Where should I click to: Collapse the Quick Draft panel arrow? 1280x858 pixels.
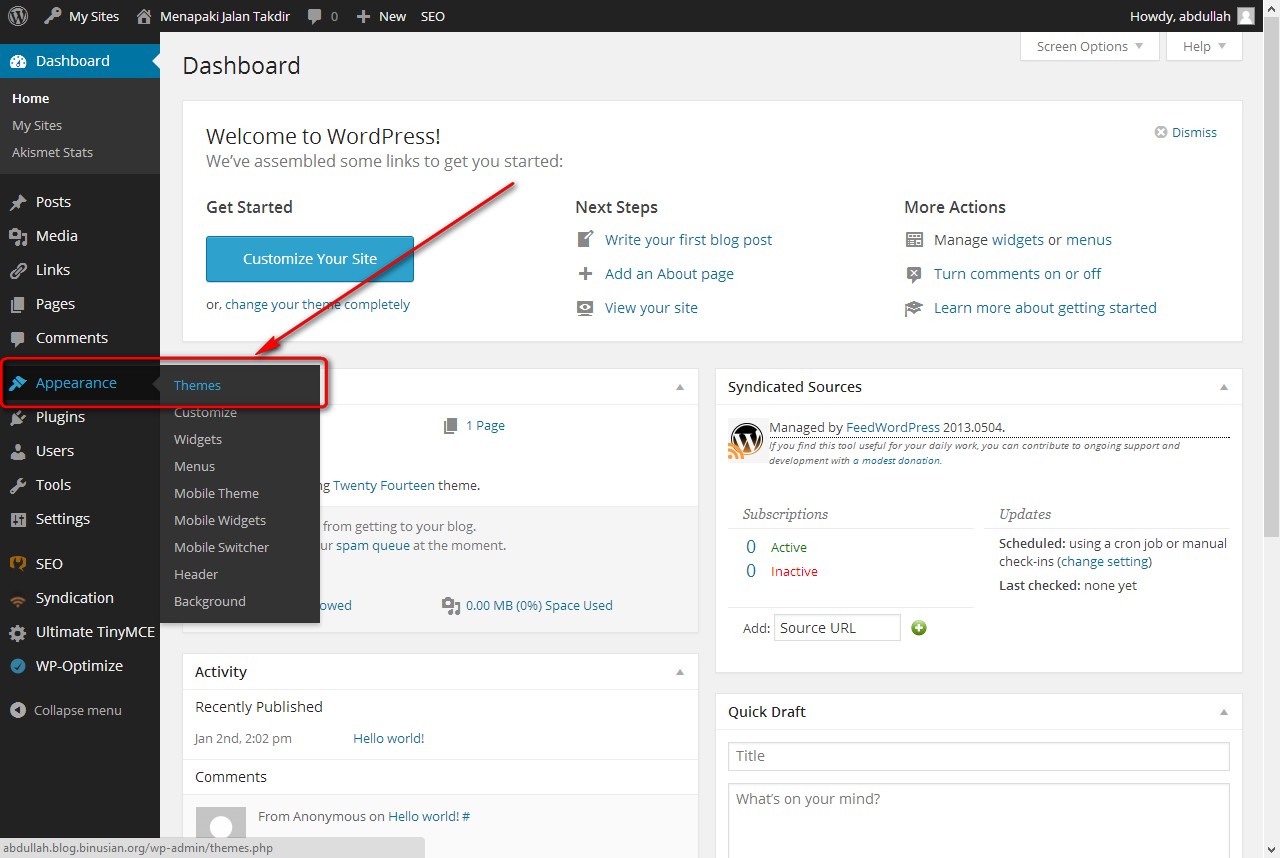tap(1224, 712)
